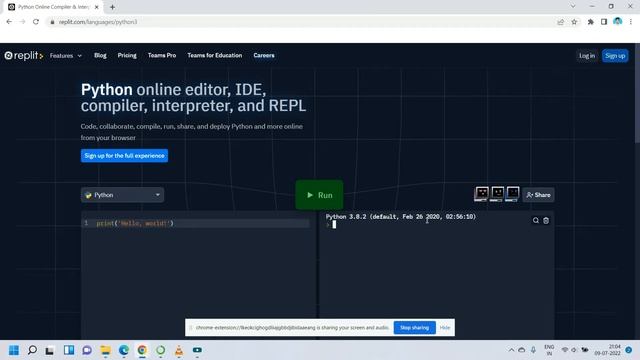640x360 pixels.
Task: Go back in browser history
Action: click(x=9, y=22)
